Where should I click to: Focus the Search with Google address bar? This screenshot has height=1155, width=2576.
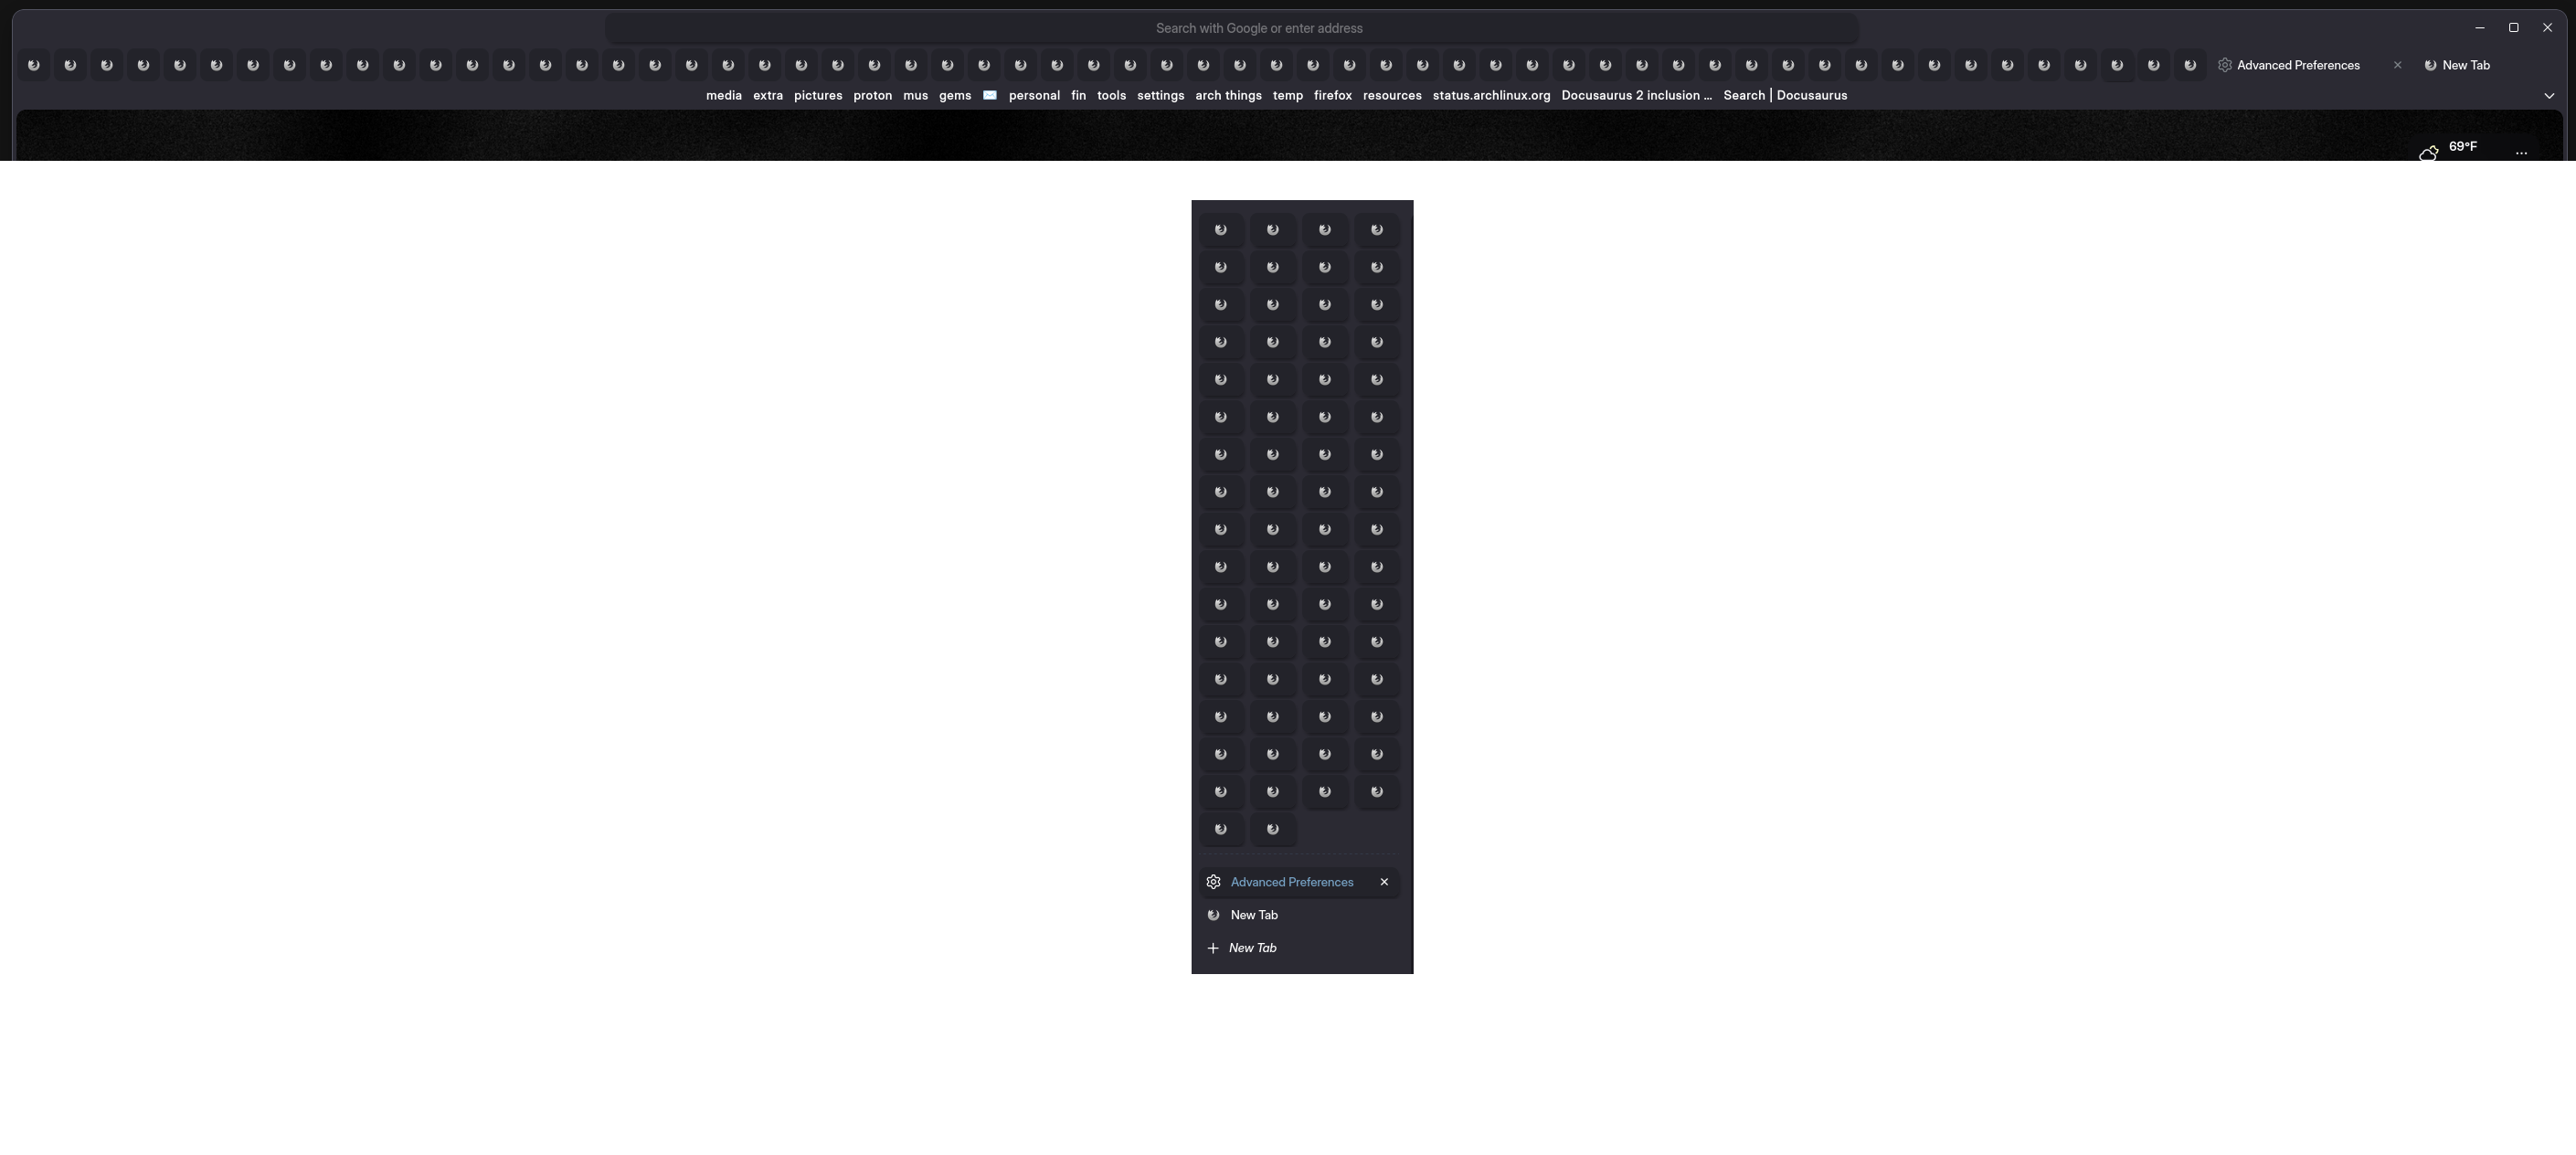pos(1258,28)
